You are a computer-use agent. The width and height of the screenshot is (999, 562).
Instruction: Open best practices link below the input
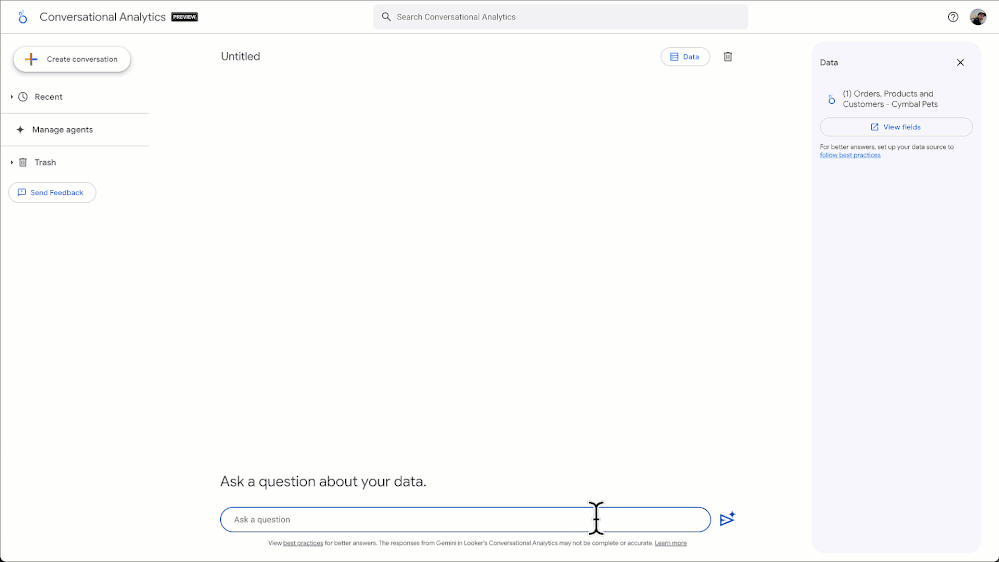(x=303, y=544)
